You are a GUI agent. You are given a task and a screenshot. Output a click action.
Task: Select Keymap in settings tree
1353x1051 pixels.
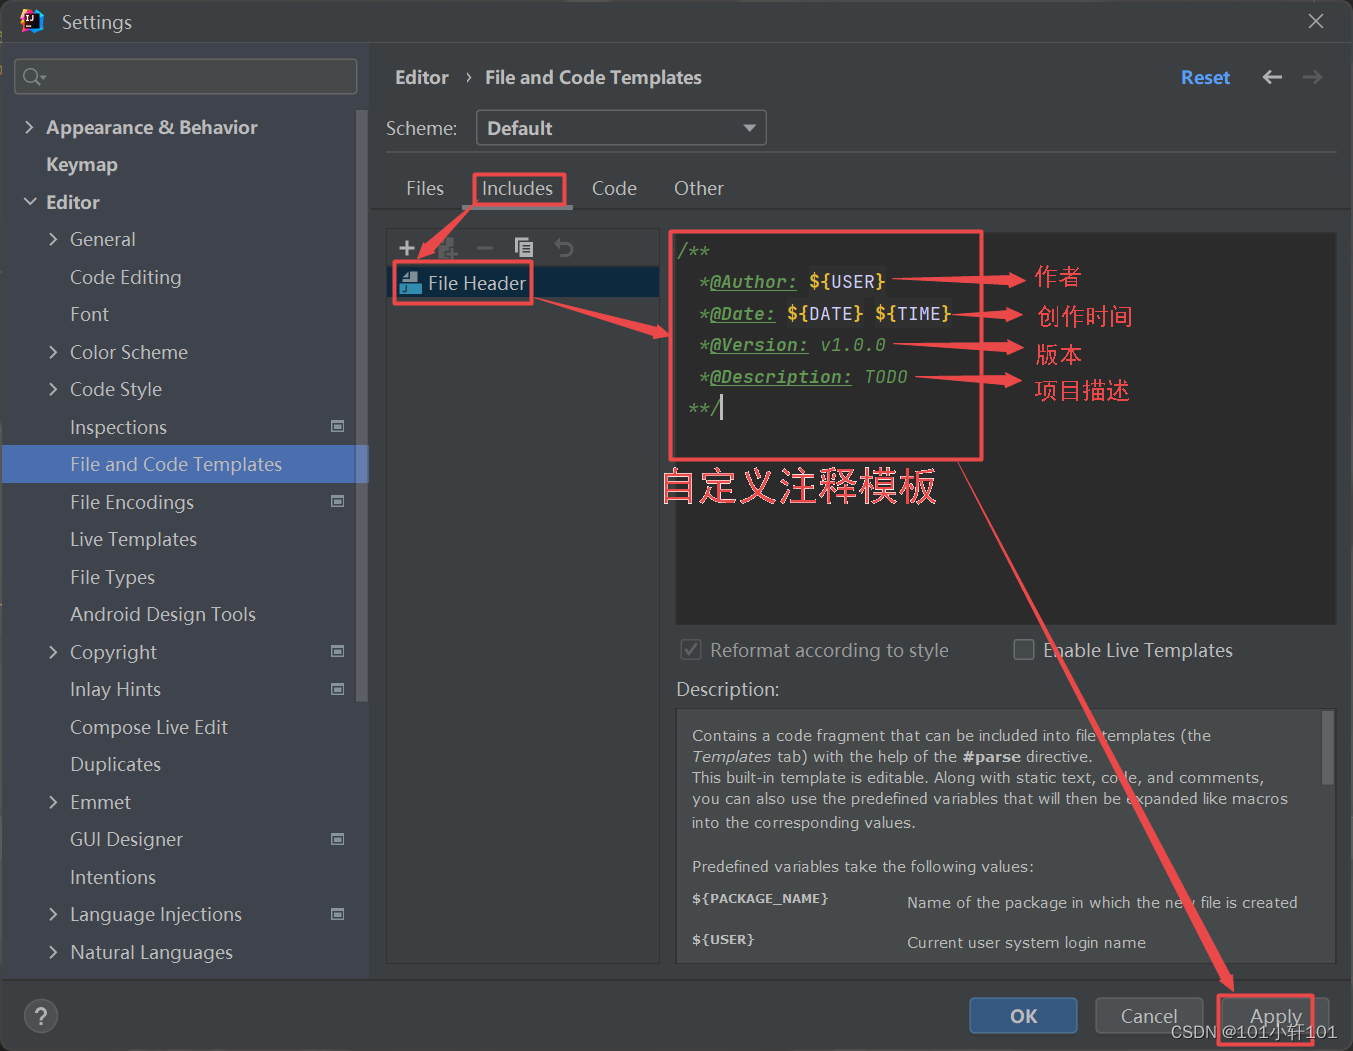(82, 164)
